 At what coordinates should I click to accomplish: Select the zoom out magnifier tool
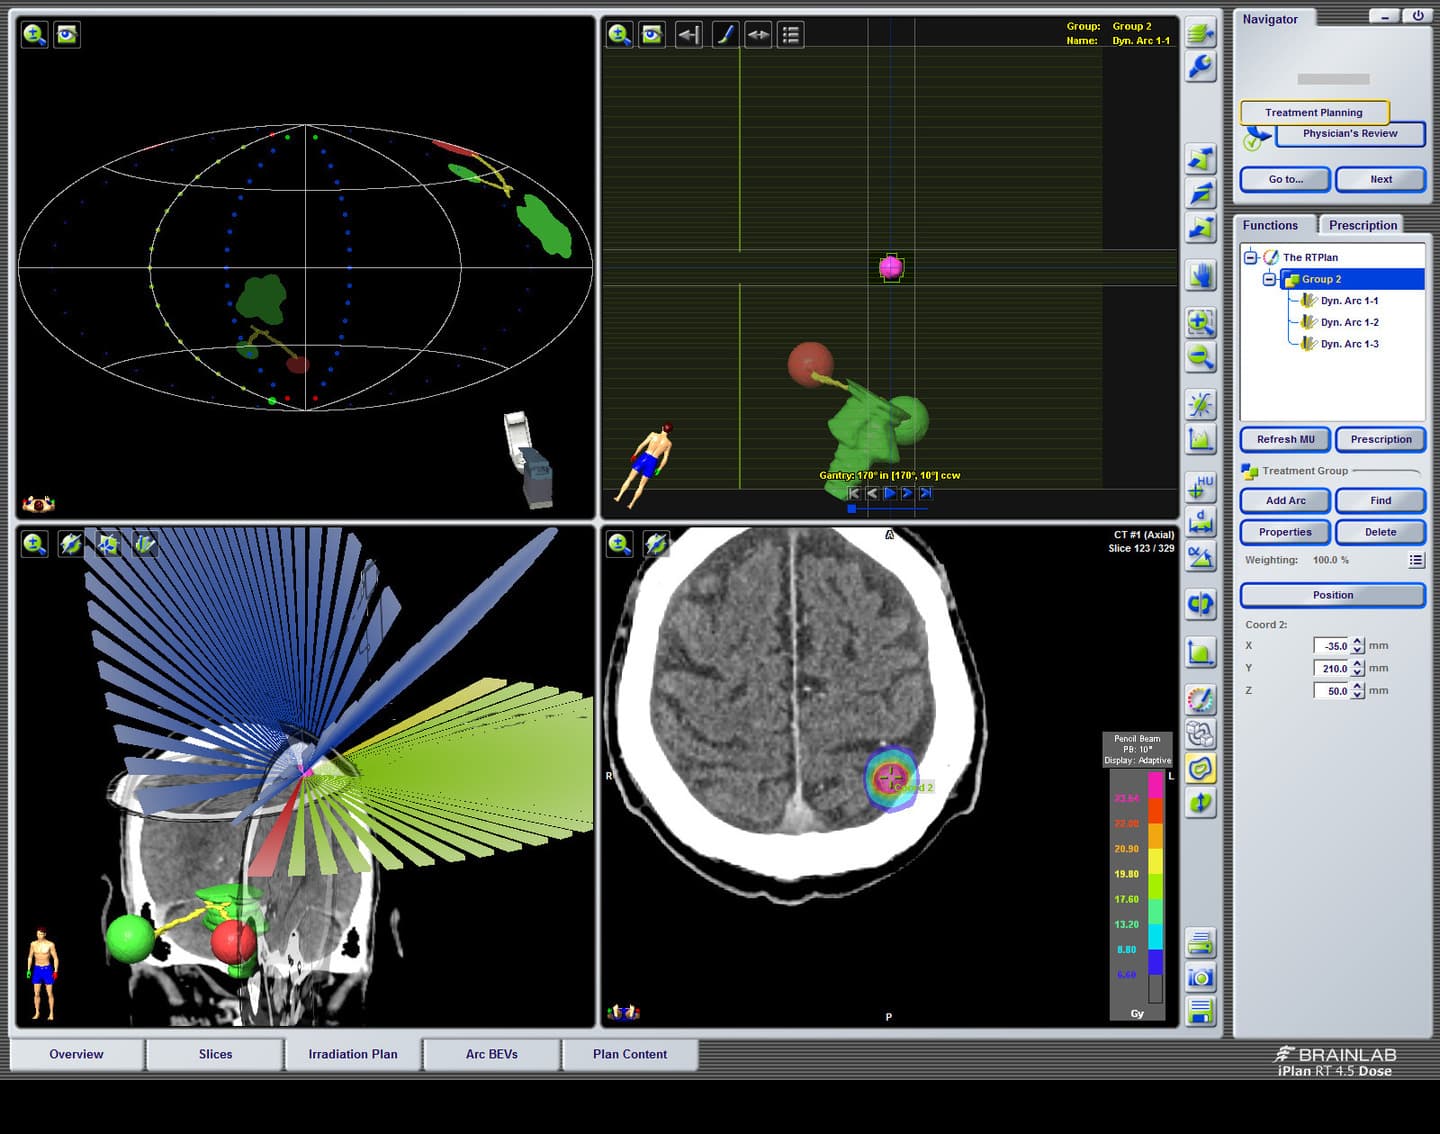point(1200,357)
